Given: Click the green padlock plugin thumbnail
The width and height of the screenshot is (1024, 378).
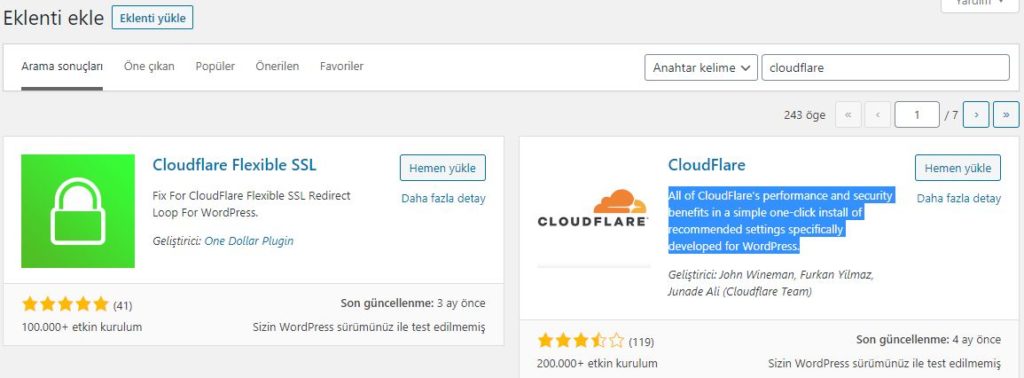Looking at the screenshot, I should point(78,211).
